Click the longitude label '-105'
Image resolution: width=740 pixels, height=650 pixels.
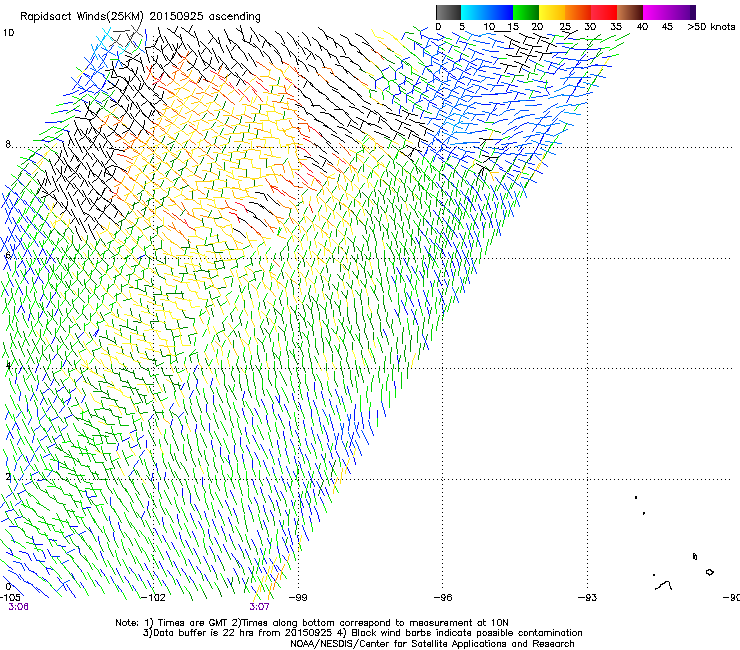coord(10,597)
